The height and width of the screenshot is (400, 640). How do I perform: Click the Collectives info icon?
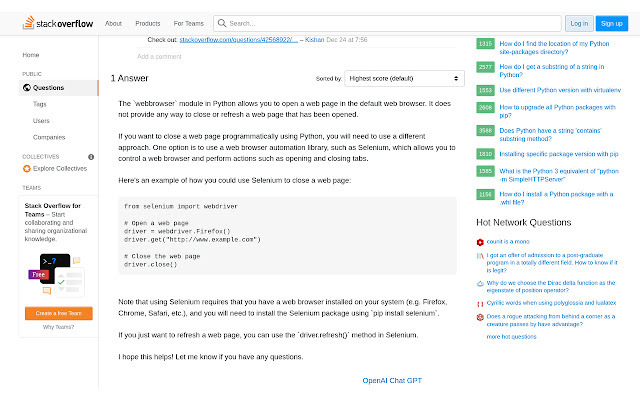click(x=91, y=157)
